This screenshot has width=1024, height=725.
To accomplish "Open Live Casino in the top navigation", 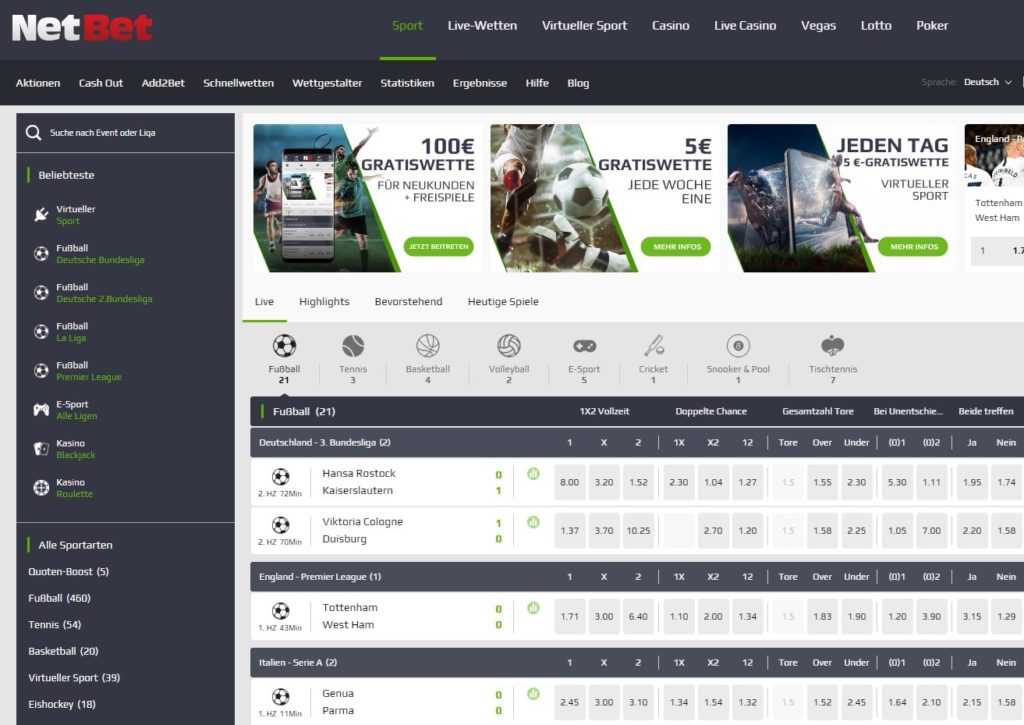I will pyautogui.click(x=745, y=25).
